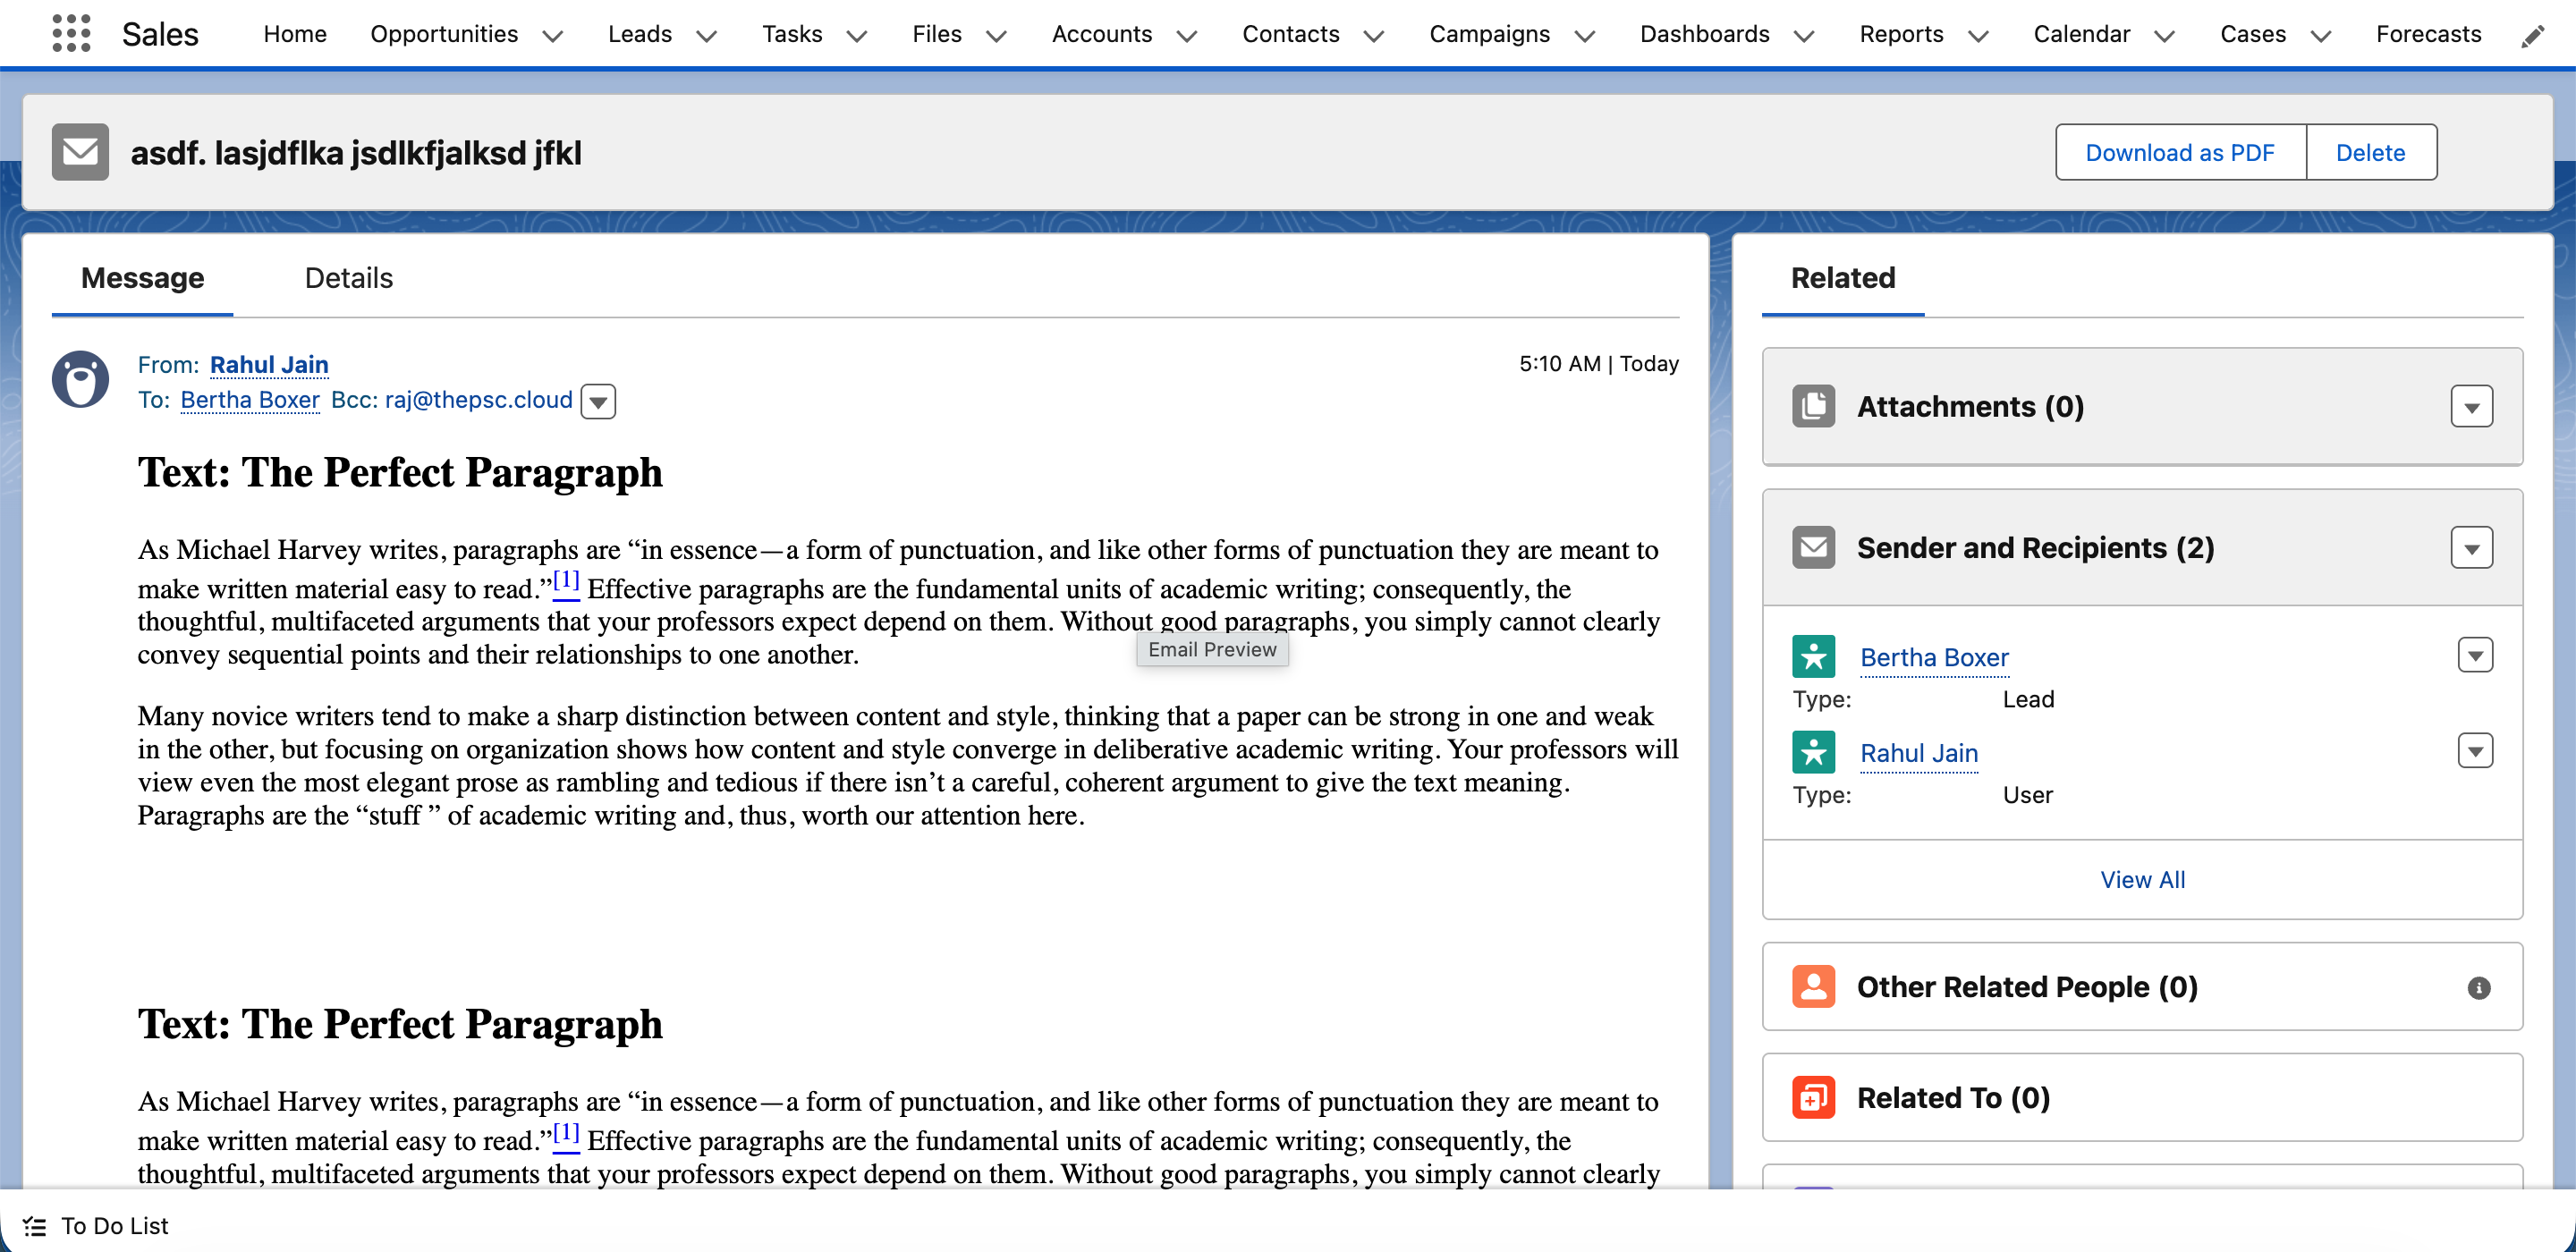Click footnote [1] link in first paragraph
The image size is (2576, 1252).
tap(566, 581)
